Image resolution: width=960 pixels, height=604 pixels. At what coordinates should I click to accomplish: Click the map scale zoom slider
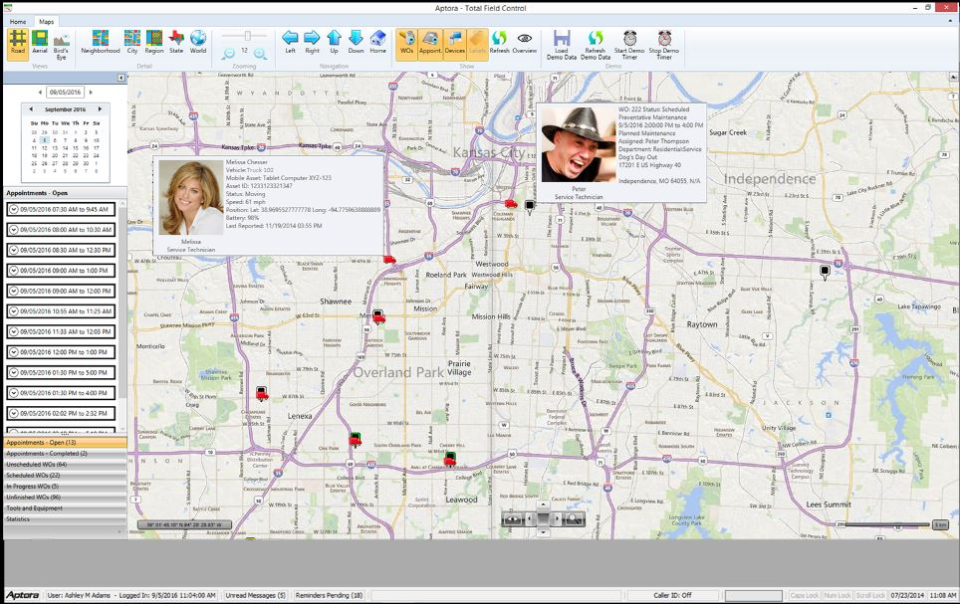coord(887,524)
